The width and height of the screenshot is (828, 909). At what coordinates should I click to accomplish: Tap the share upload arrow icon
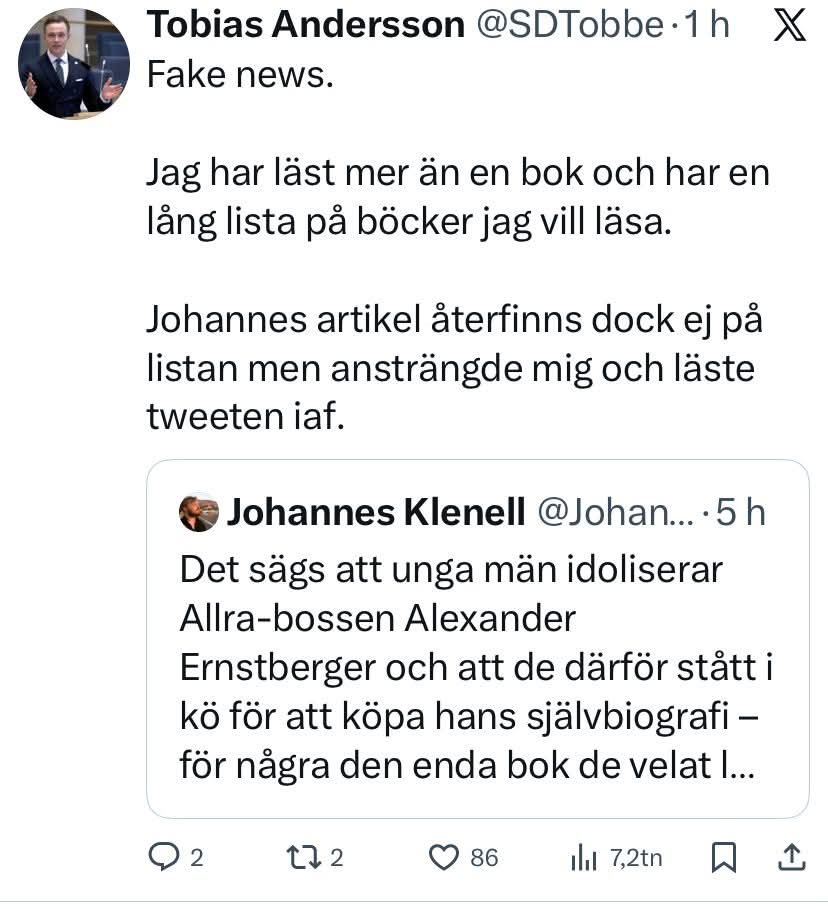tap(791, 857)
